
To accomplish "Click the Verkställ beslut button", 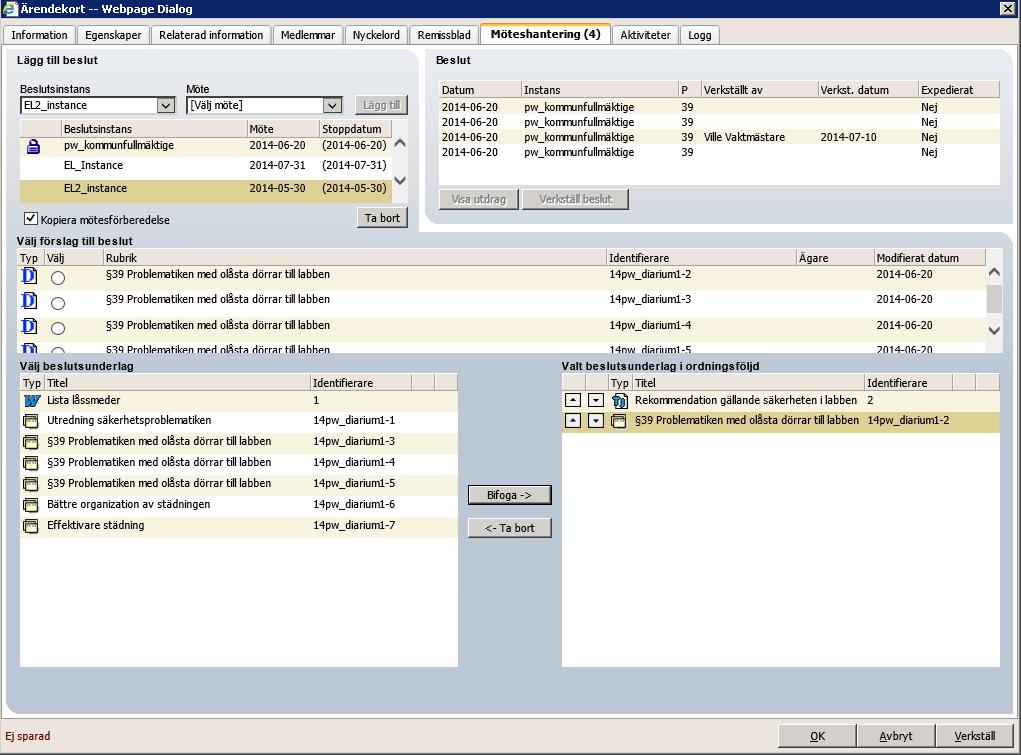I will [576, 199].
